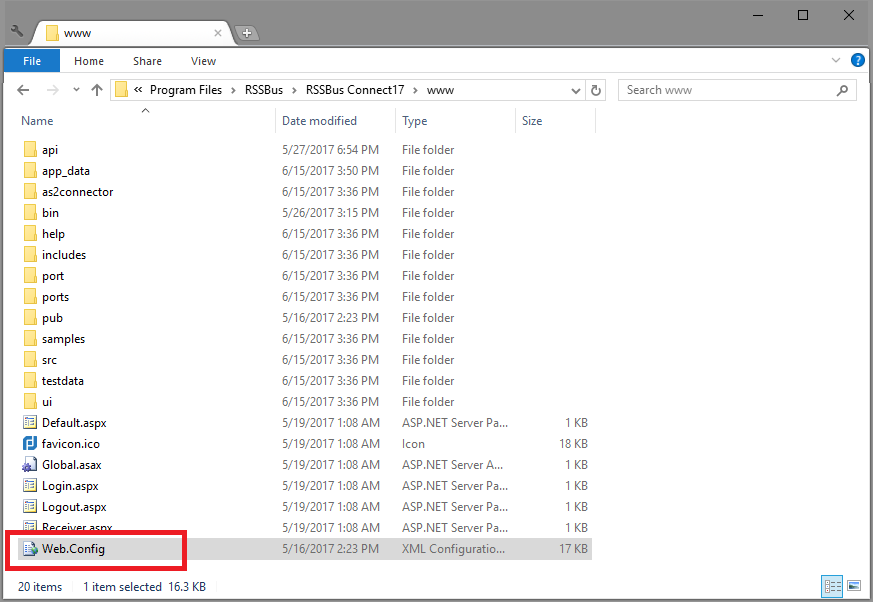Navigate to RSSBus in breadcrumb
Screen dimensions: 873x602
click(x=264, y=90)
